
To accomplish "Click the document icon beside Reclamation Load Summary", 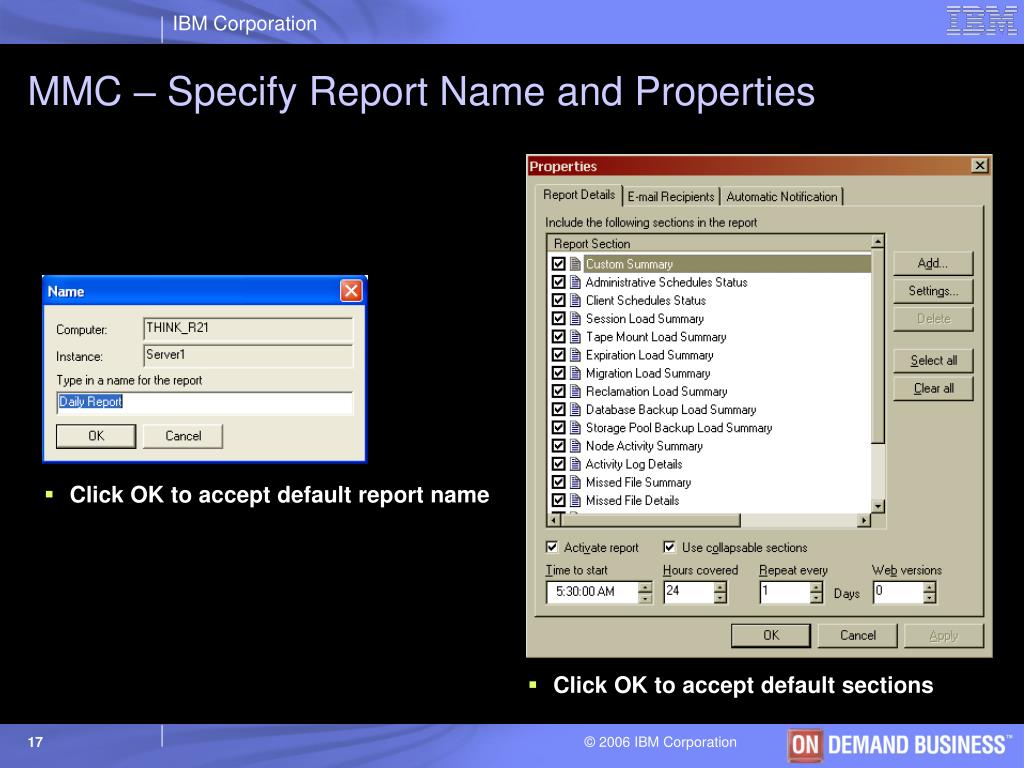I will click(575, 391).
